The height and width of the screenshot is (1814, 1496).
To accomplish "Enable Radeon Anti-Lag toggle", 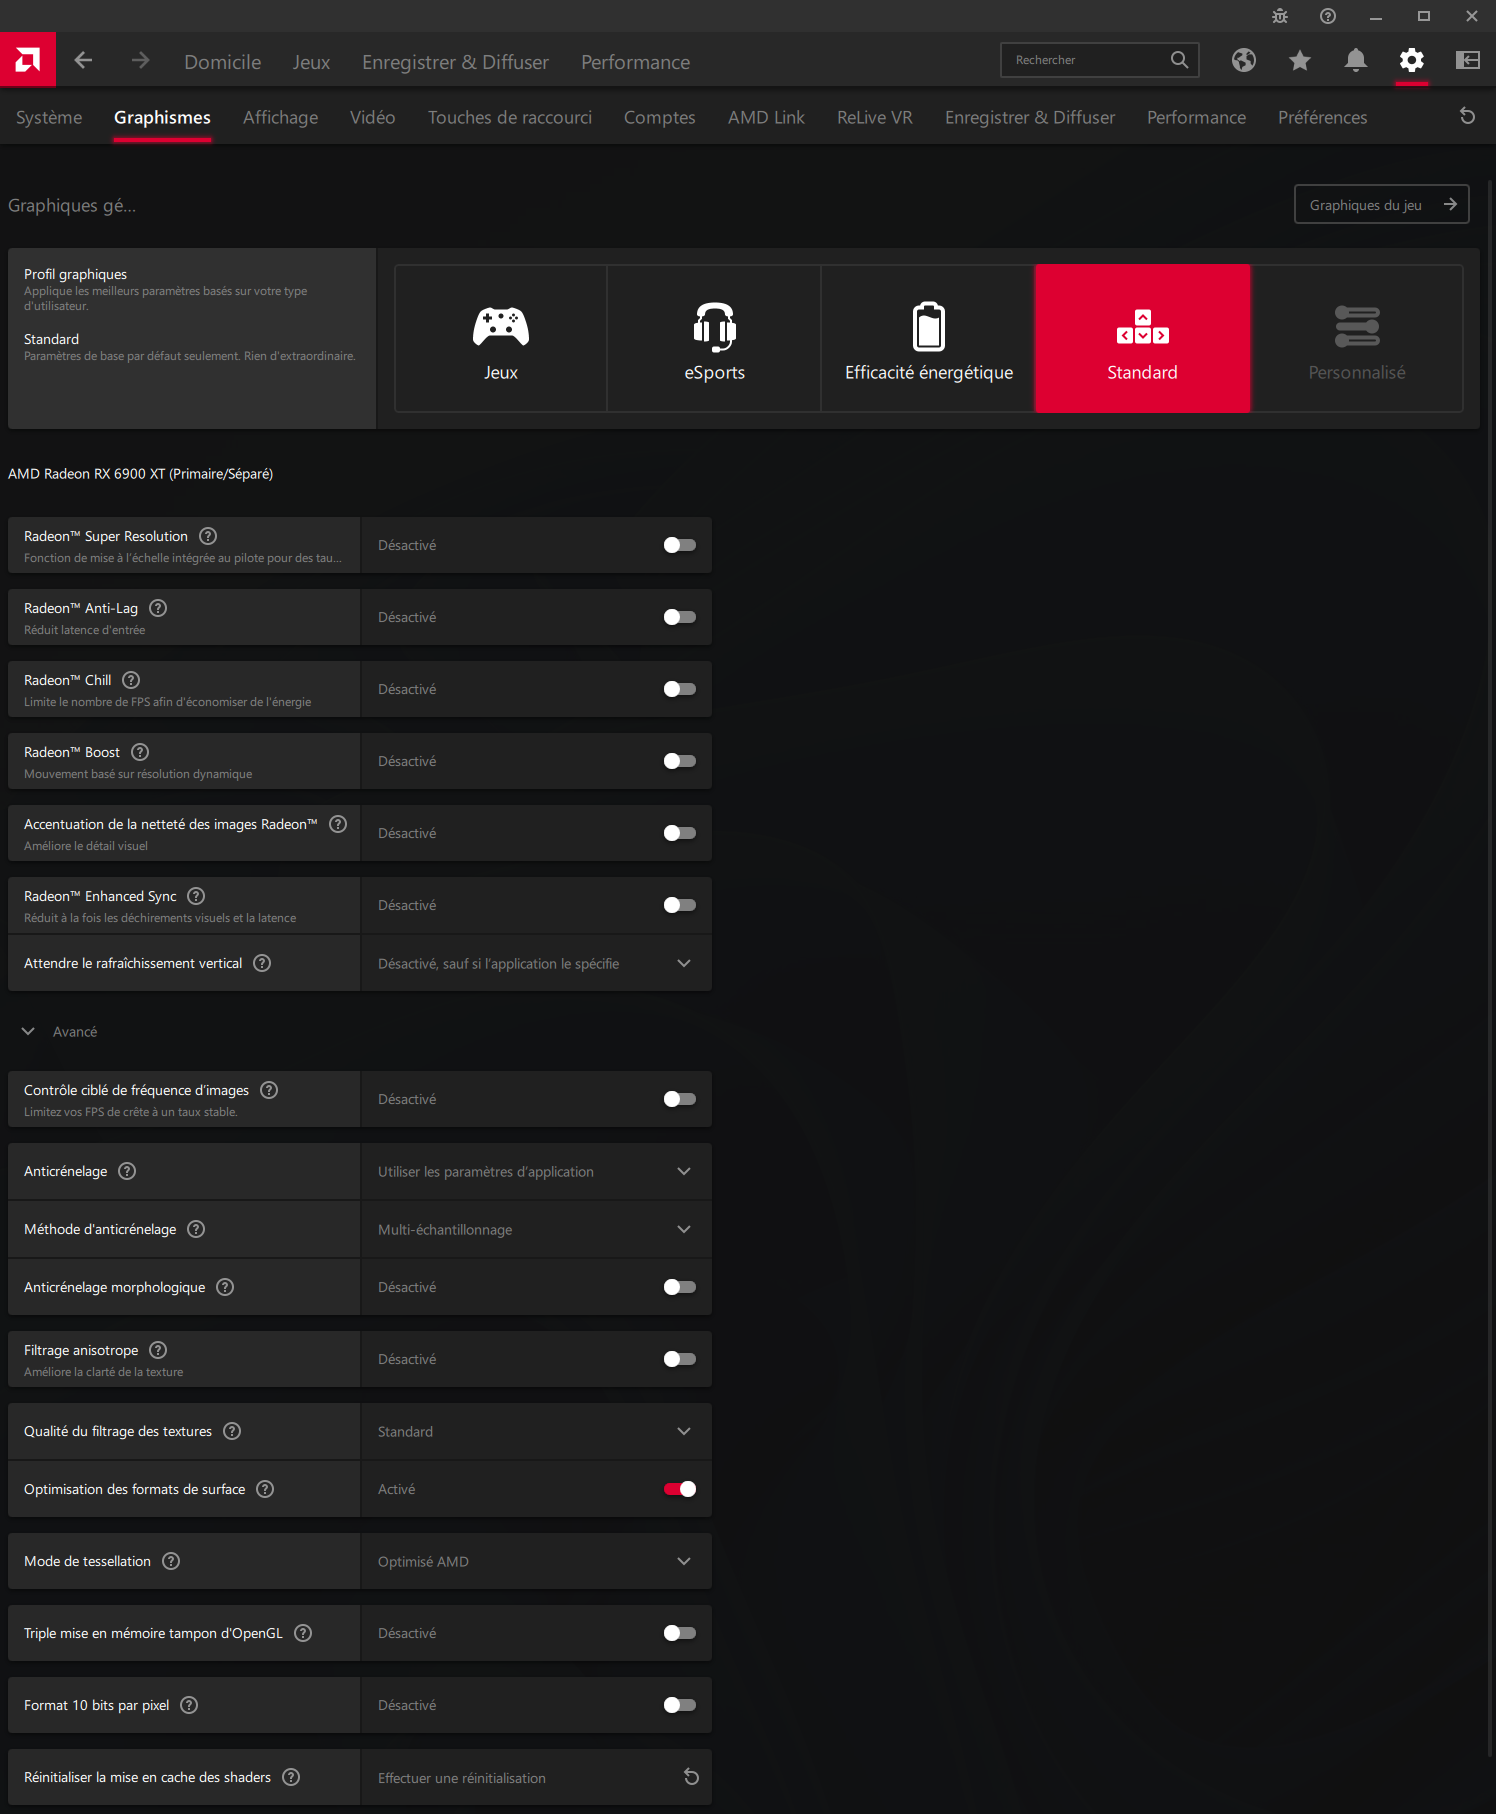I will pyautogui.click(x=679, y=617).
